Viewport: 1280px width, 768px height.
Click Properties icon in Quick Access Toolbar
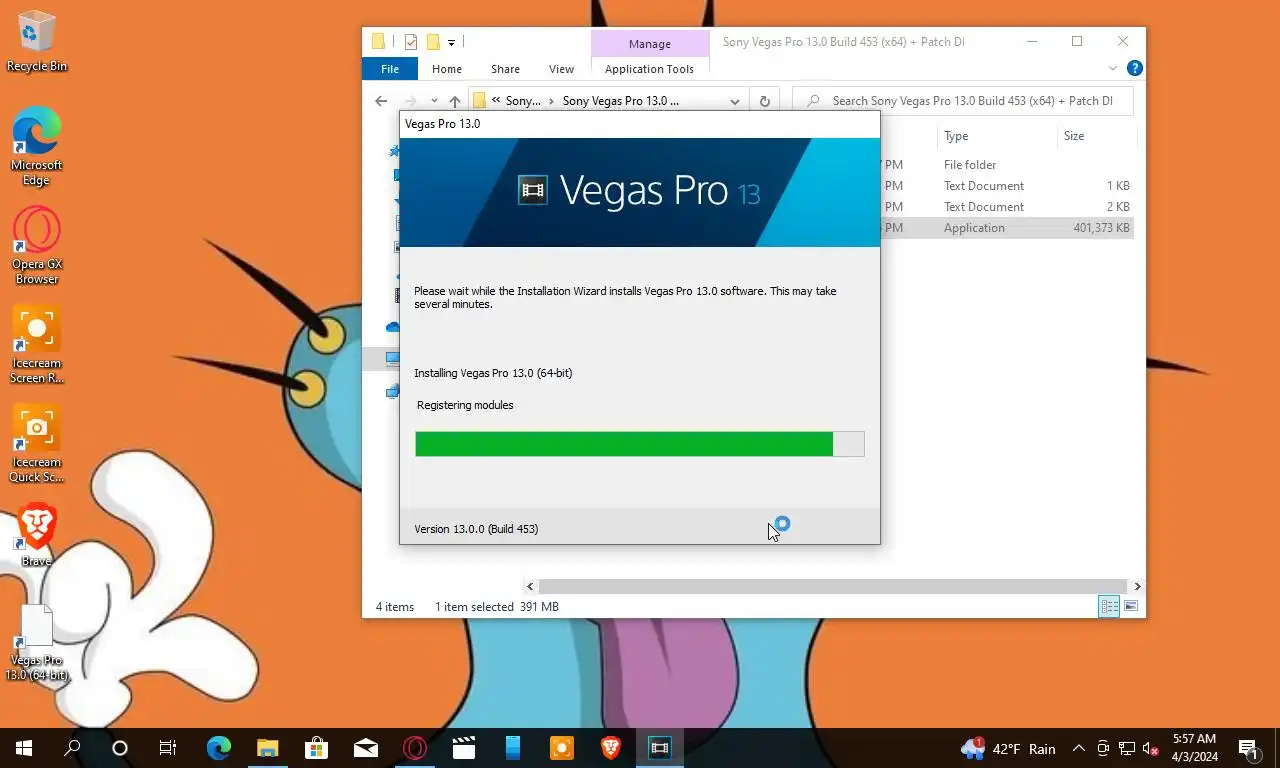click(x=411, y=42)
